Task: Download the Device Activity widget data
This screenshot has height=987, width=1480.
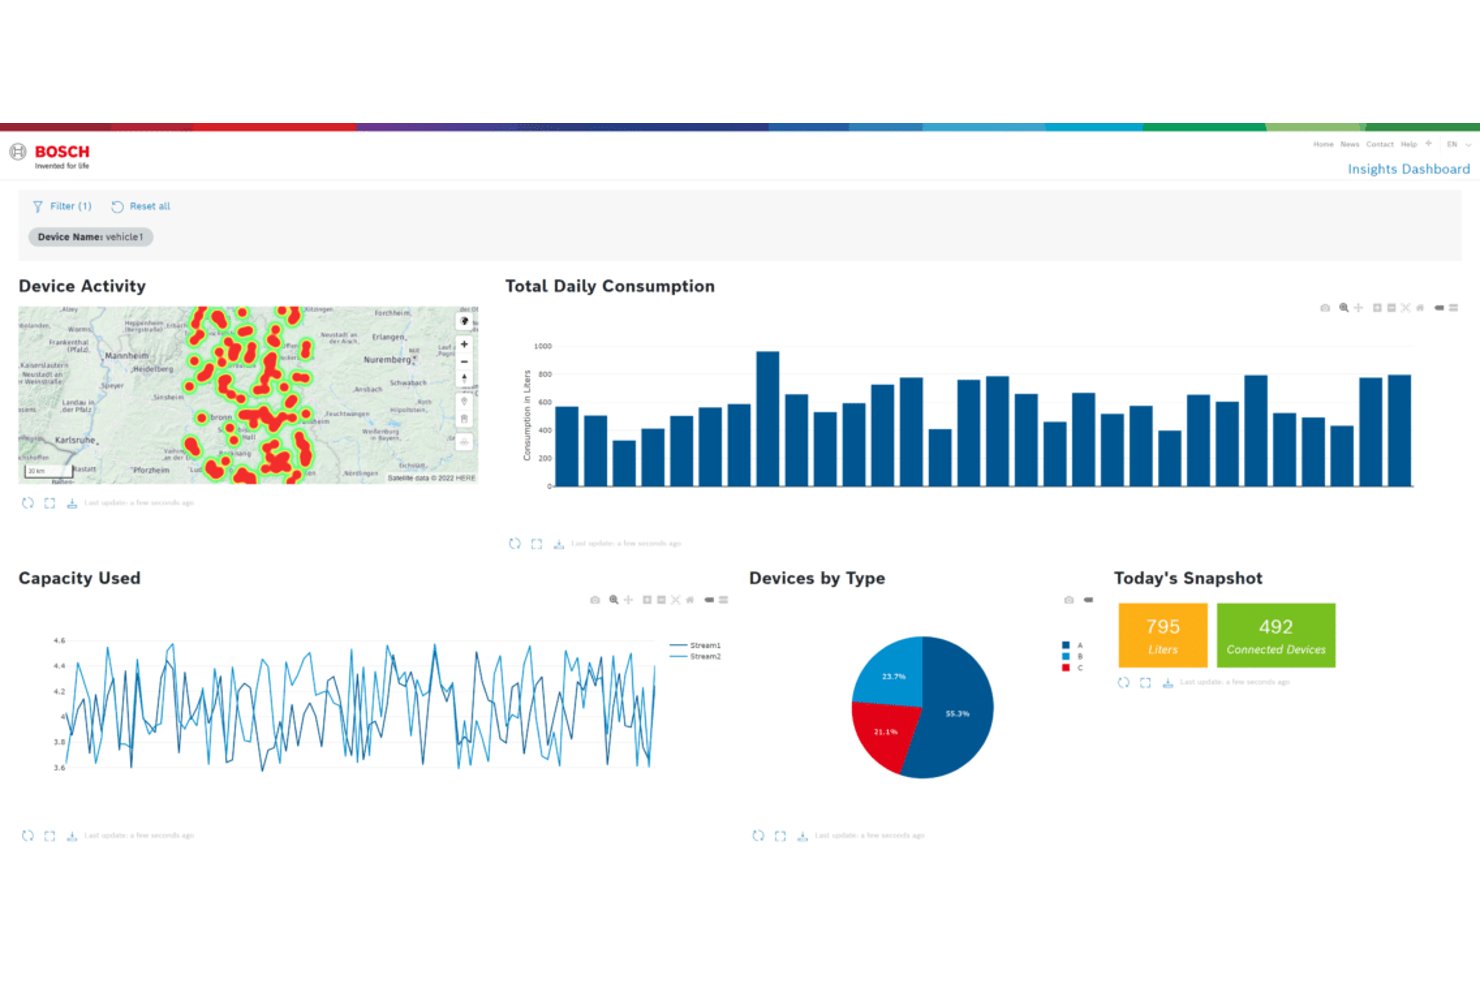Action: click(x=72, y=503)
